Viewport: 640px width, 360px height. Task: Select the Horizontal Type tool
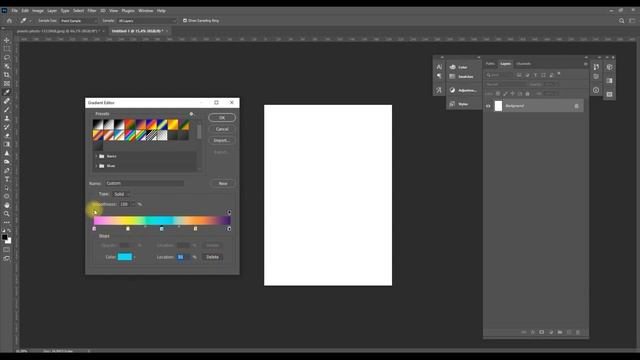[7, 179]
